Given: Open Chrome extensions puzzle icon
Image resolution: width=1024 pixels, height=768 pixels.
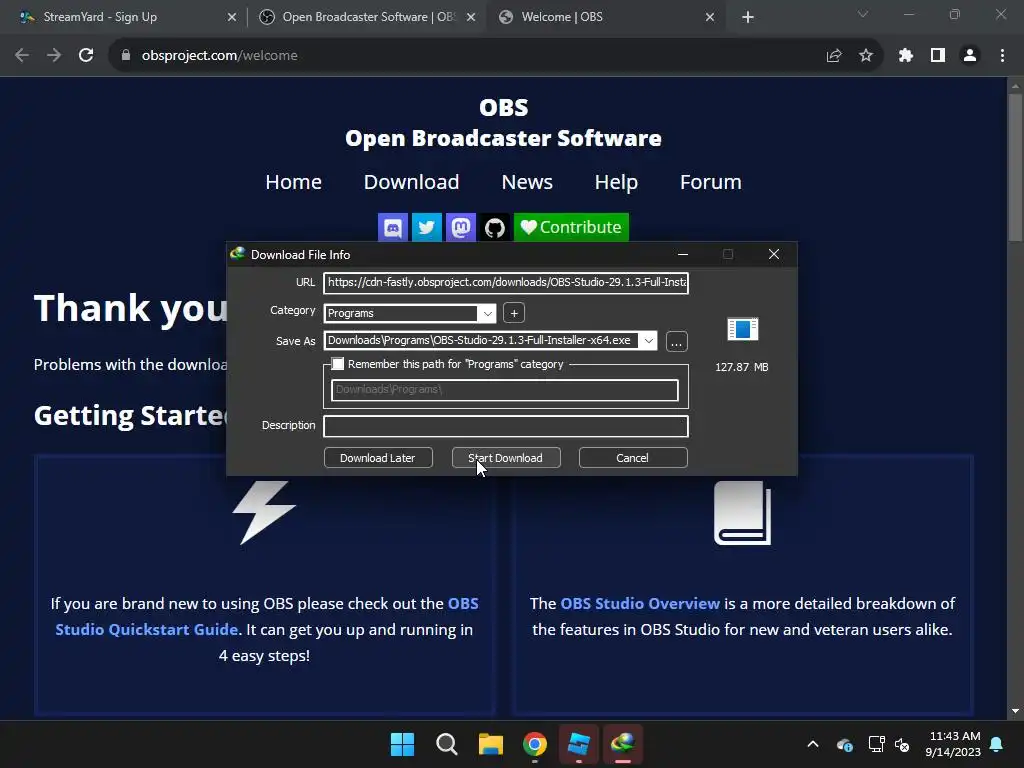Looking at the screenshot, I should (x=906, y=56).
